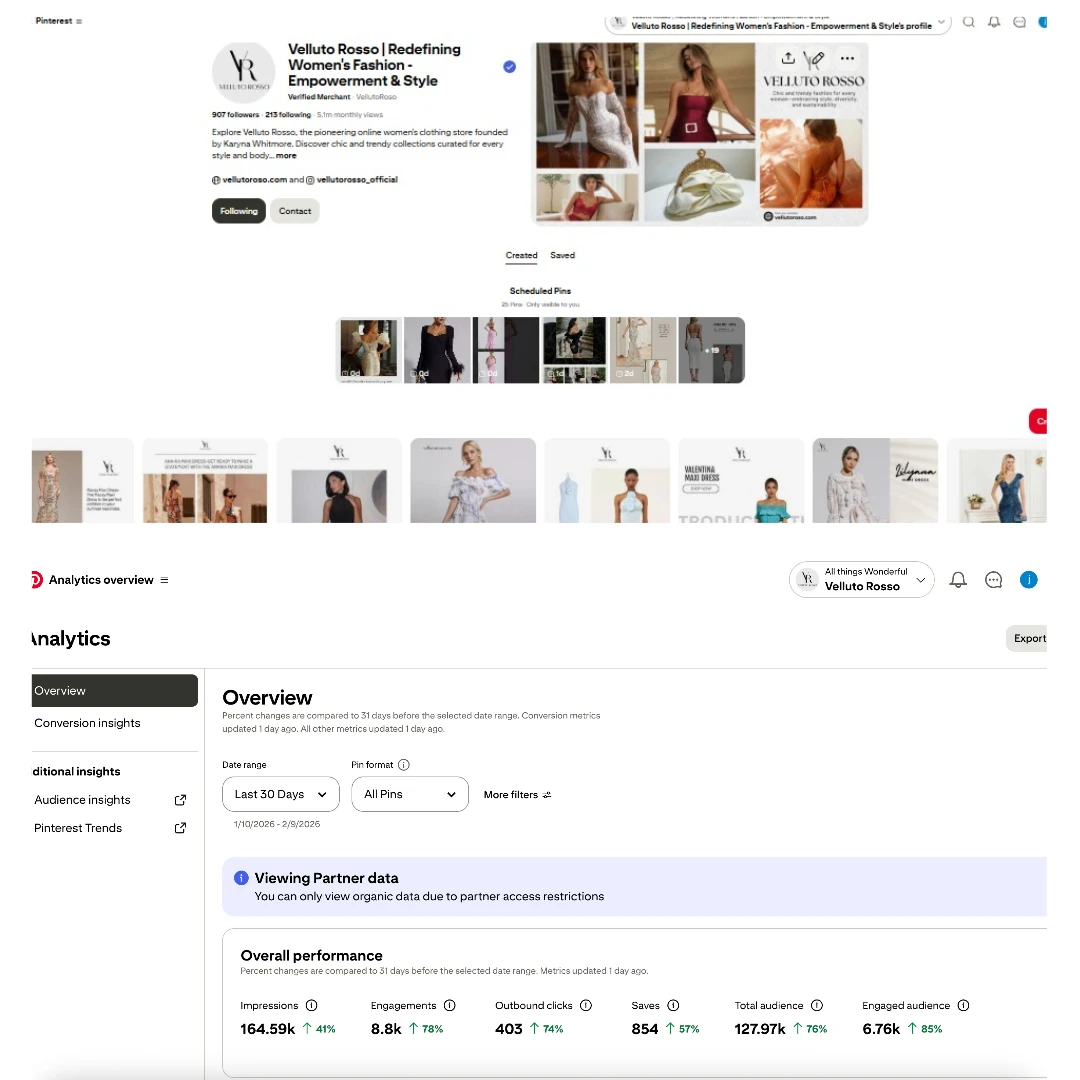Select Conversion insights in sidebar
Image resolution: width=1080 pixels, height=1080 pixels.
click(87, 723)
